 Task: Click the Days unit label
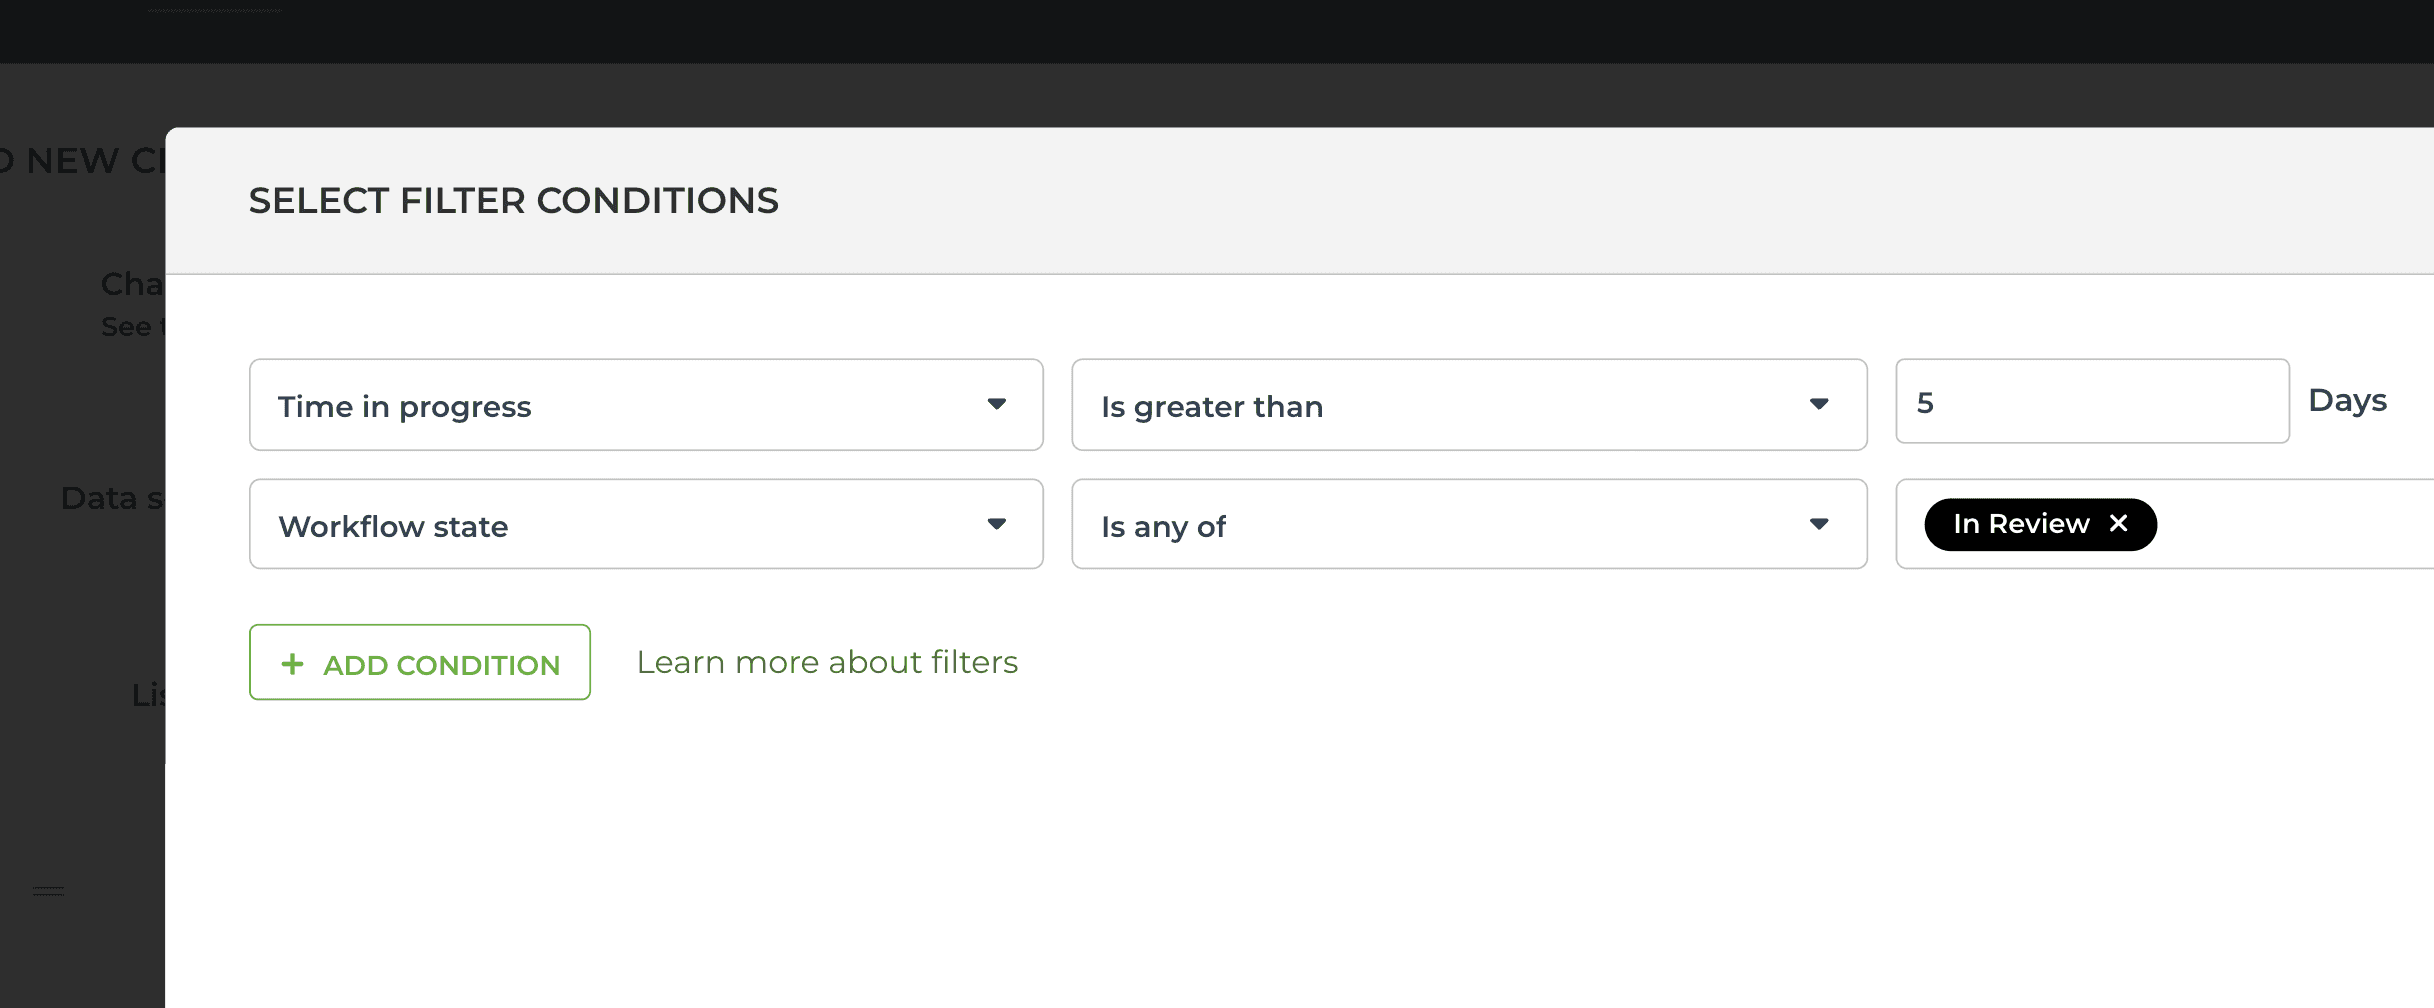(x=2347, y=401)
